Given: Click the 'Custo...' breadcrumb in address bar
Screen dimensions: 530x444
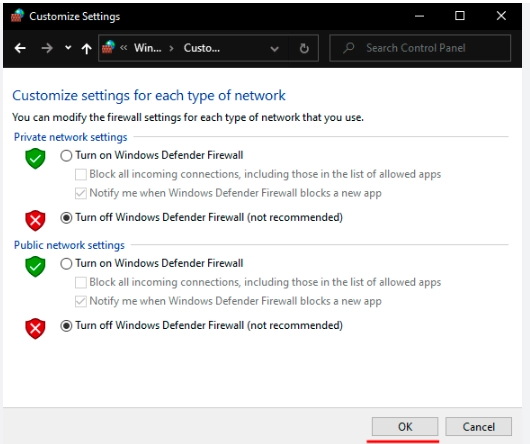Looking at the screenshot, I should pyautogui.click(x=202, y=48).
